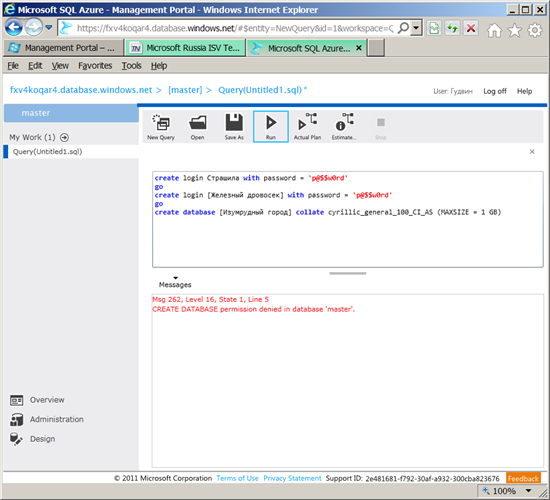The image size is (550, 500).
Task: Go to the browser Home icon
Action: click(x=494, y=31)
